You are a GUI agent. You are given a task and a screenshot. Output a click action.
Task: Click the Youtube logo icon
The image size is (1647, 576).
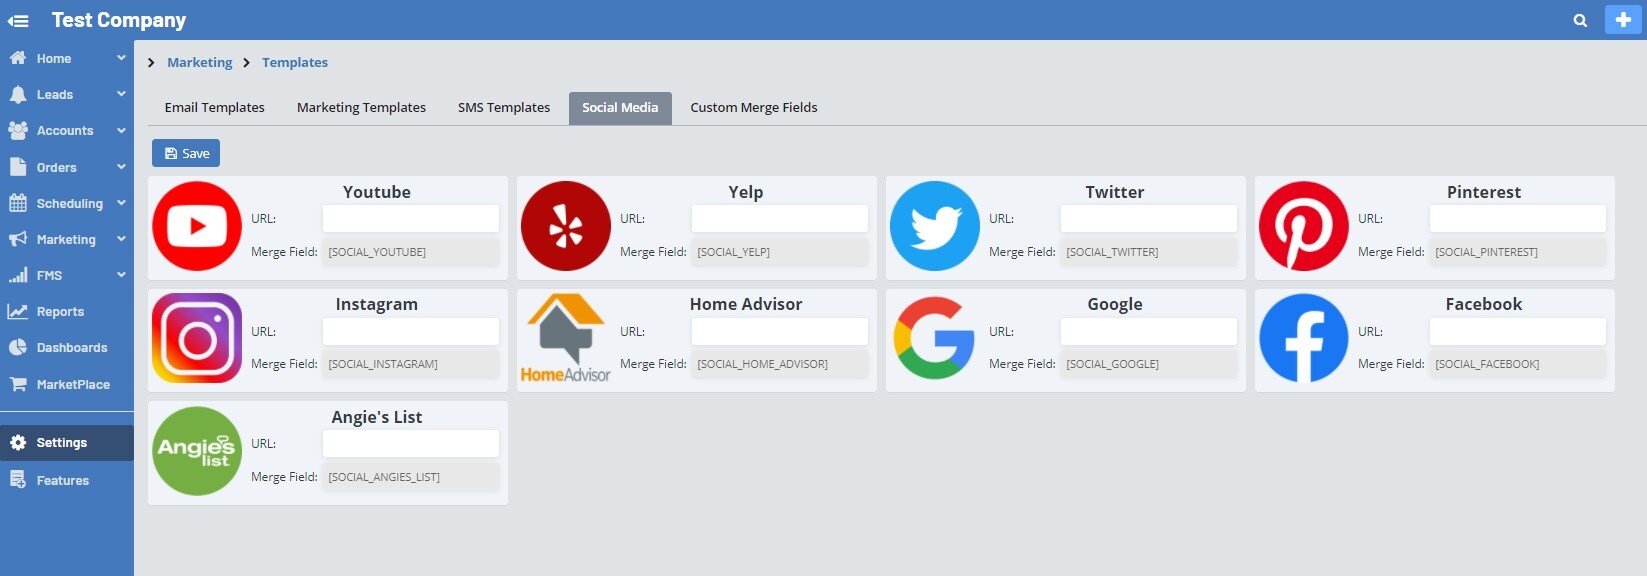[x=197, y=226]
